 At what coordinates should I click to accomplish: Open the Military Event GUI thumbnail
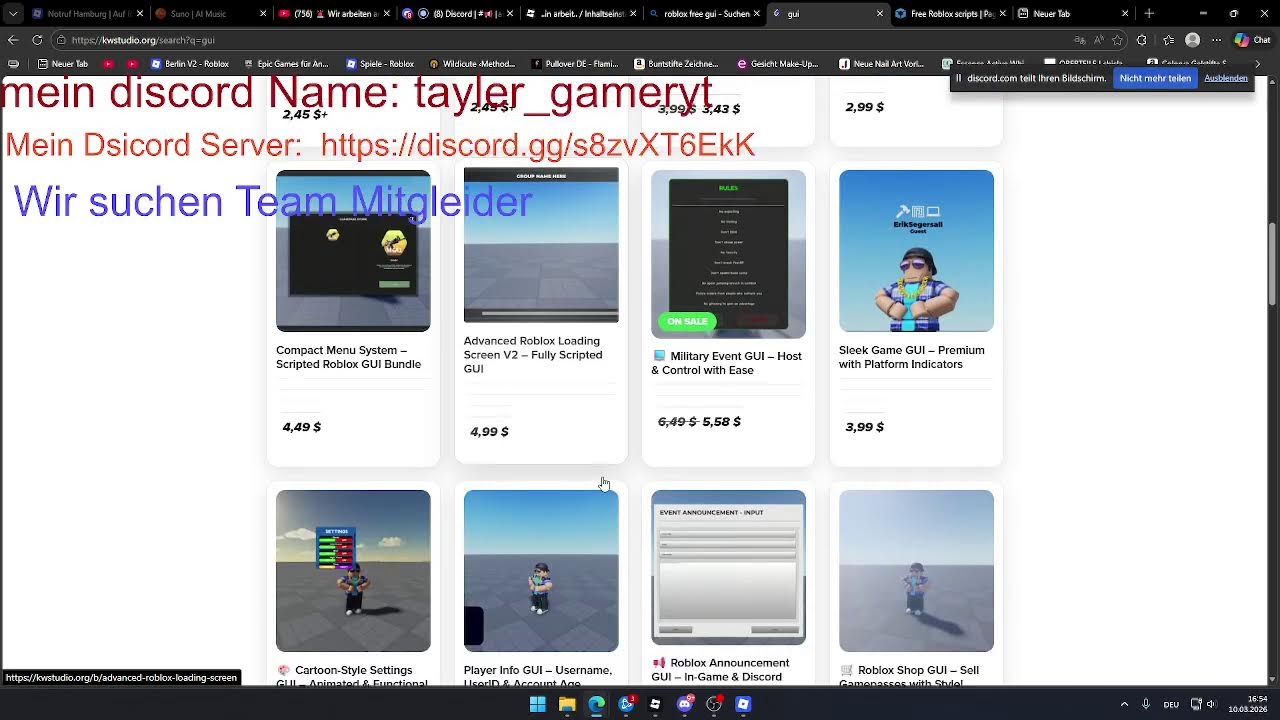click(x=728, y=254)
